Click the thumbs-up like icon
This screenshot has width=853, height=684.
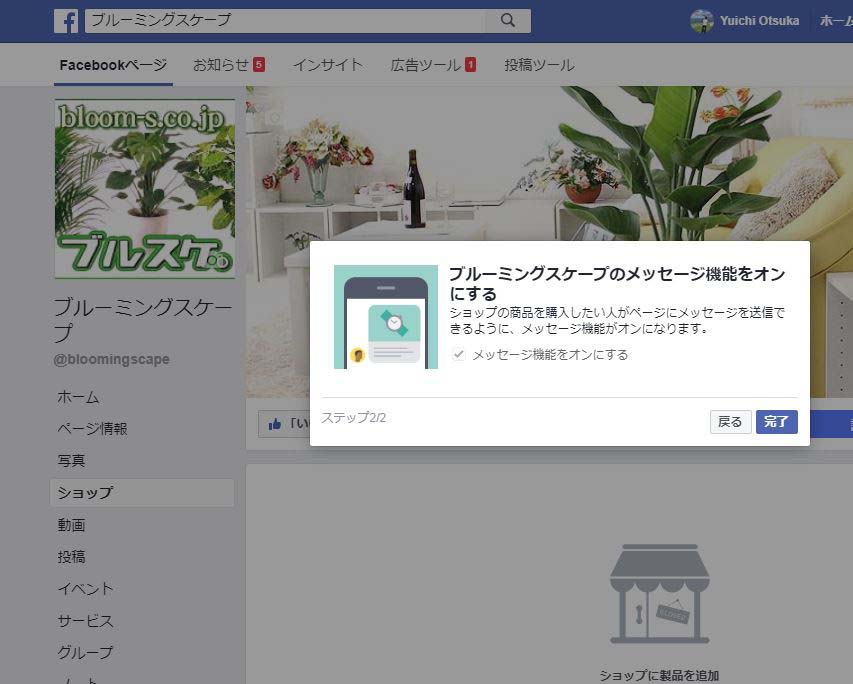tap(275, 424)
